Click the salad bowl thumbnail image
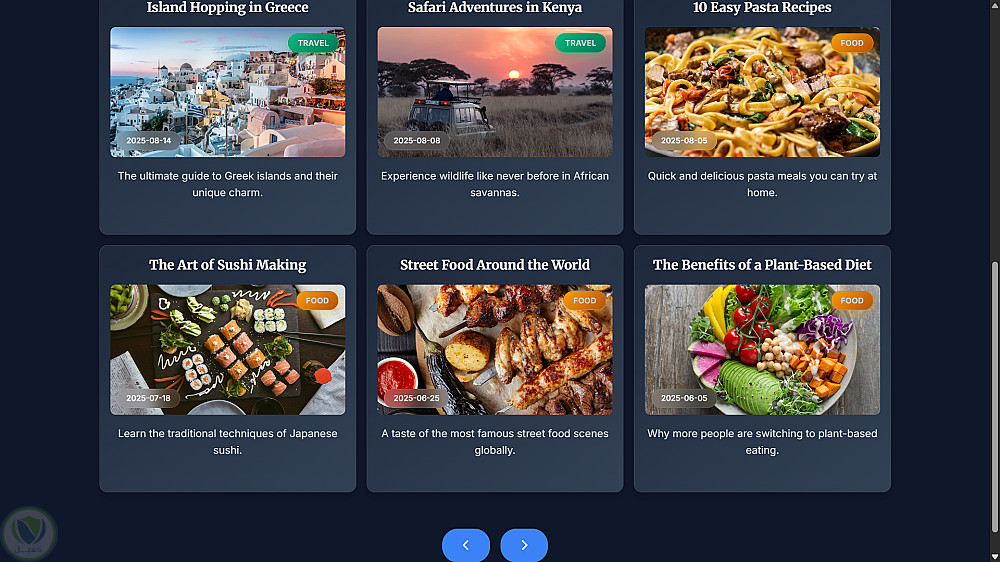Viewport: 1000px width, 562px height. [x=762, y=350]
